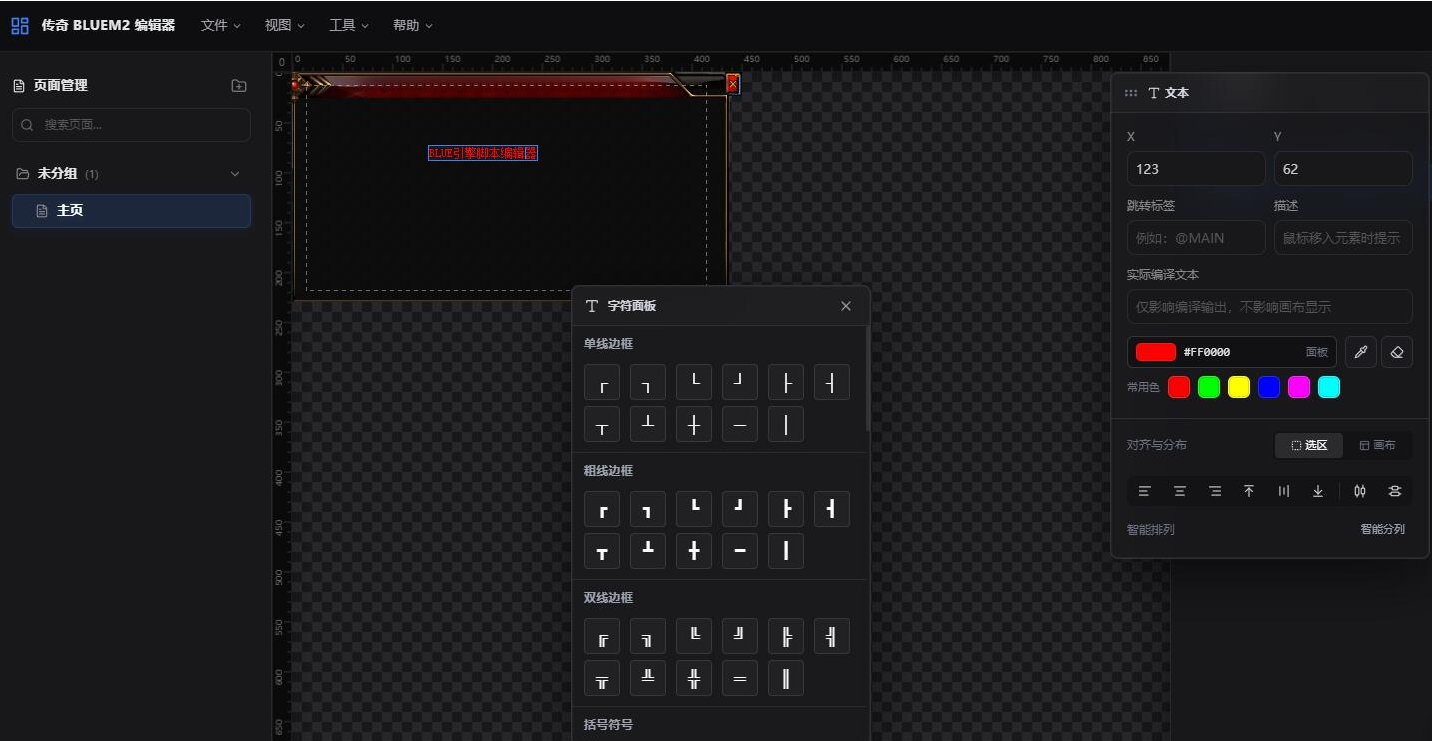Switch alignment scope to 选区
The image size is (1432, 741).
click(1309, 446)
